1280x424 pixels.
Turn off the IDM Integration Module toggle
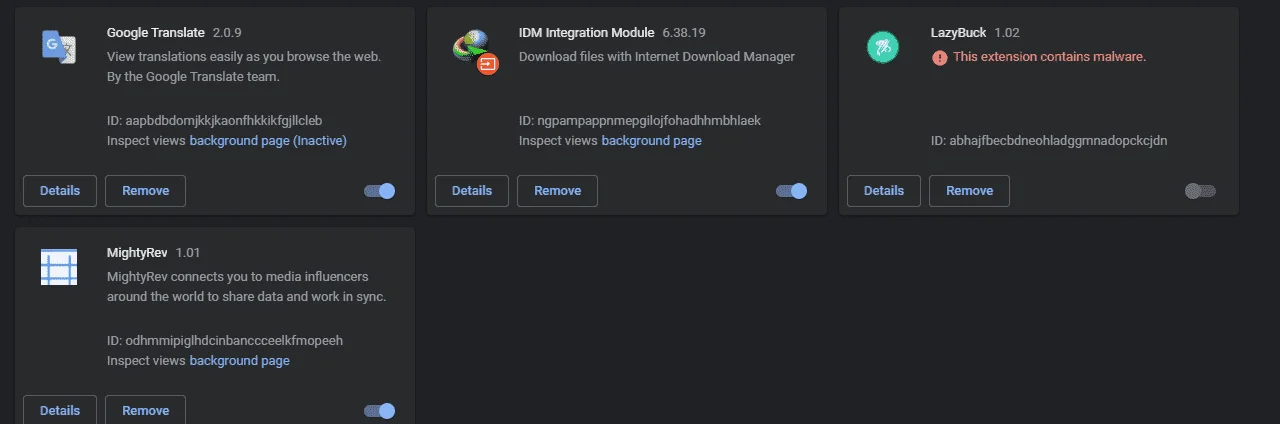pos(792,191)
